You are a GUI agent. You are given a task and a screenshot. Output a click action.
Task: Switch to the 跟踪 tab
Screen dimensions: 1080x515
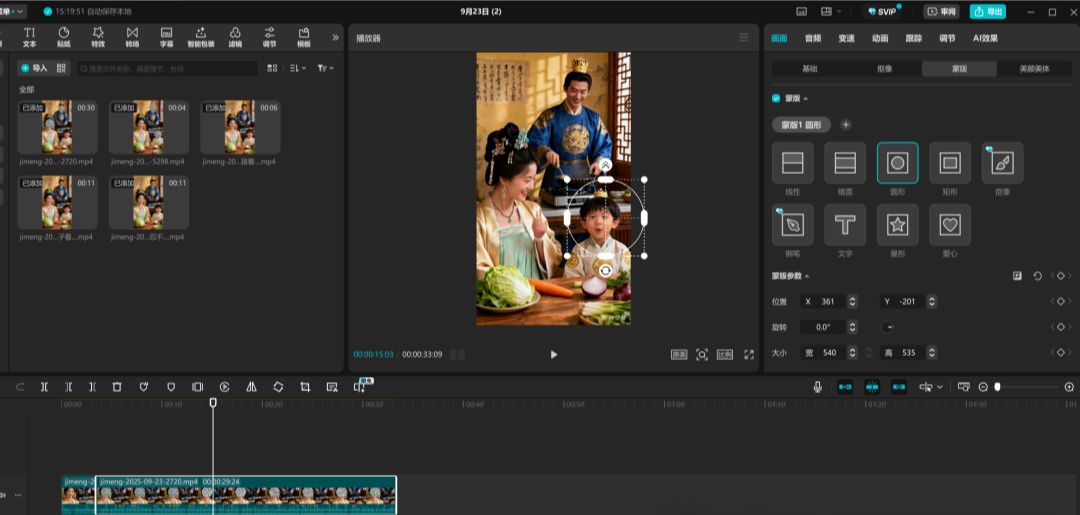tap(913, 39)
